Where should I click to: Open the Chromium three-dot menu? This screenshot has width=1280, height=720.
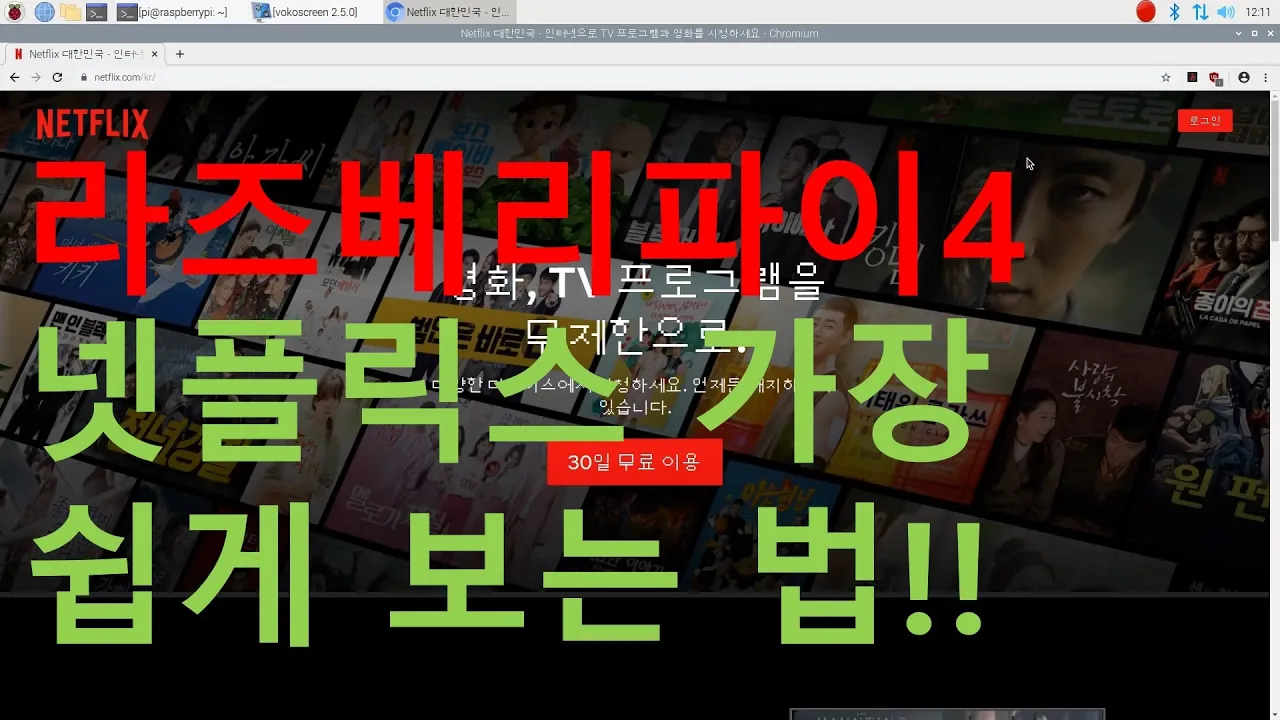coord(1265,77)
